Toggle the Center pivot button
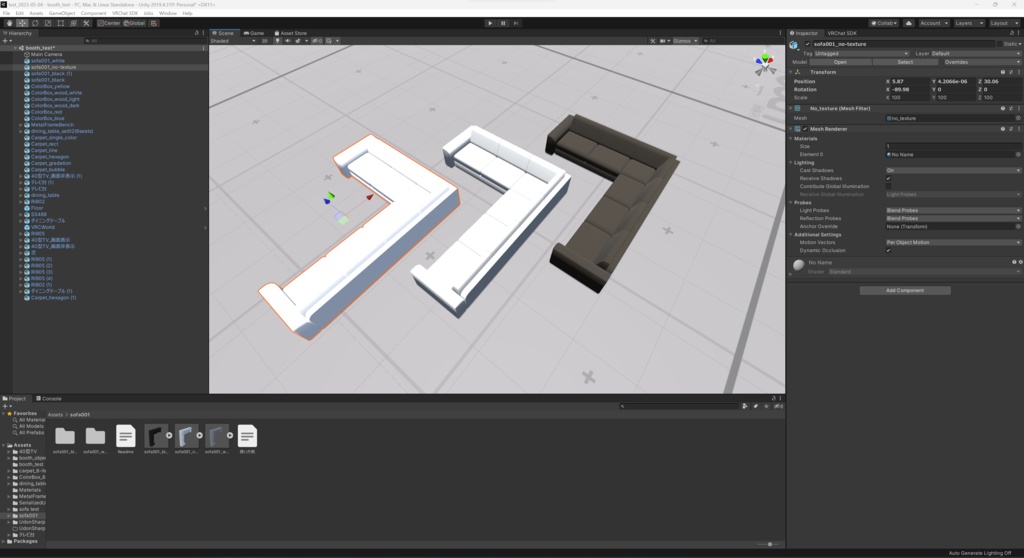This screenshot has height=558, width=1024. (109, 23)
